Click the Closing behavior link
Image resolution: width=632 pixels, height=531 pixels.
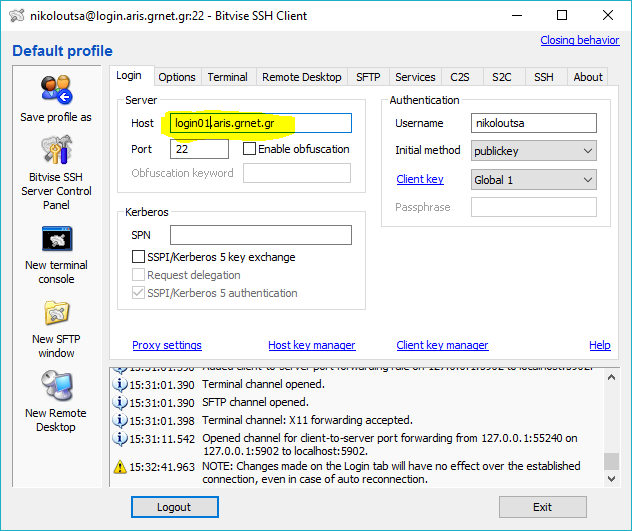(579, 40)
